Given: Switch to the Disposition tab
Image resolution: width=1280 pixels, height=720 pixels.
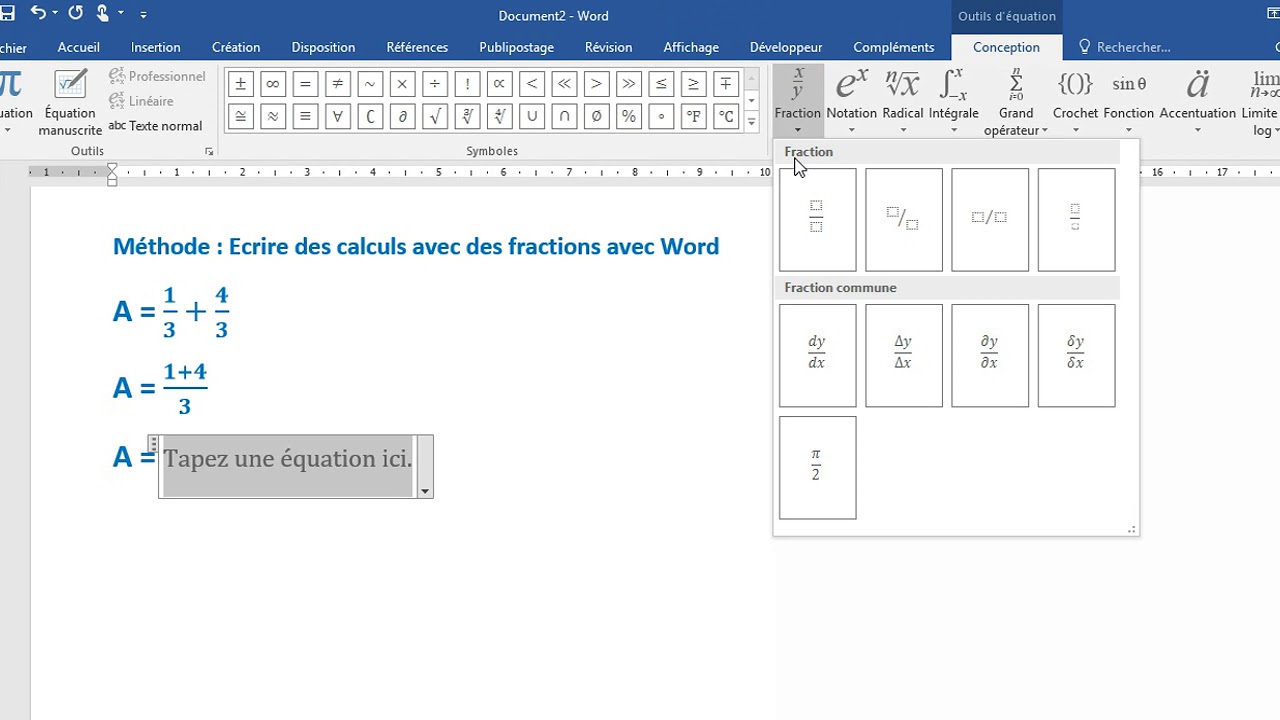Looking at the screenshot, I should point(323,47).
